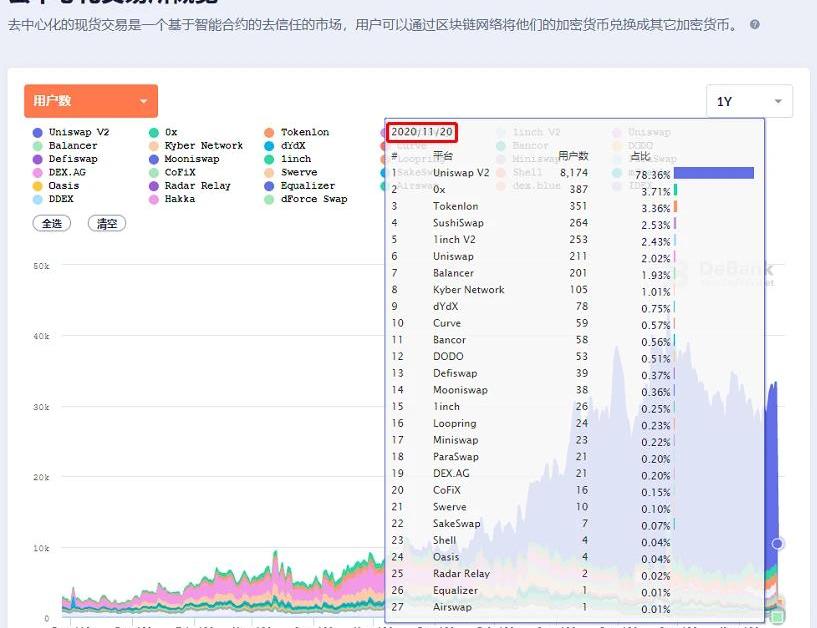The image size is (817, 628).
Task: Toggle the CoFiX legend series
Action: tap(172, 173)
